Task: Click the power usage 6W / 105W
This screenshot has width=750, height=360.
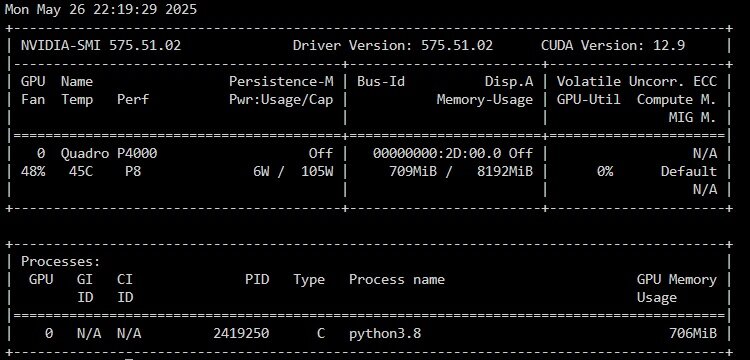Action: click(x=293, y=172)
